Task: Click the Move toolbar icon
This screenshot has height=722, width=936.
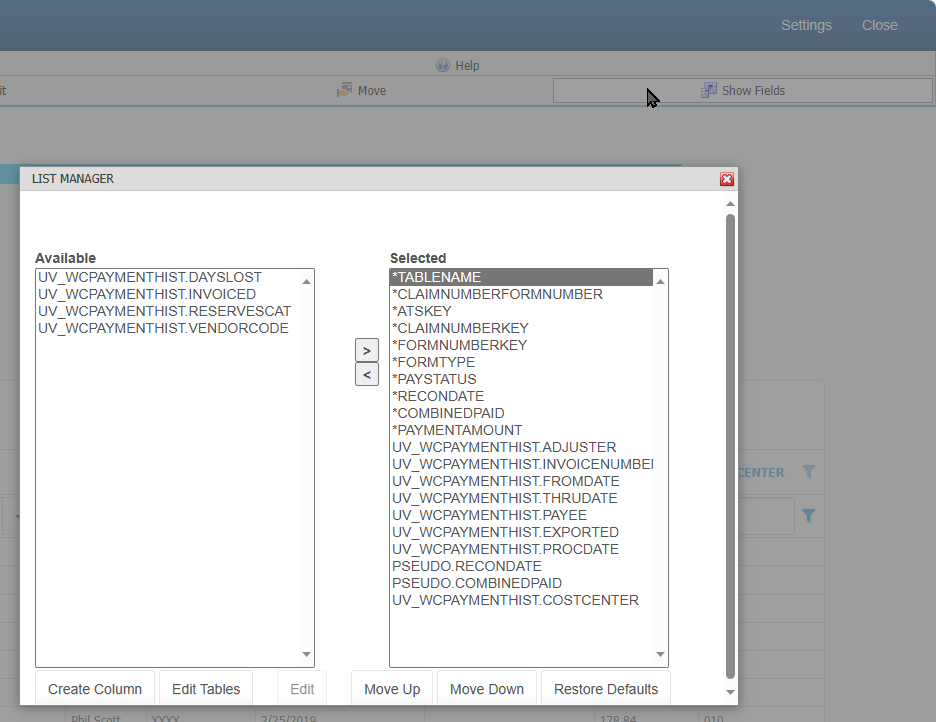Action: [x=344, y=90]
